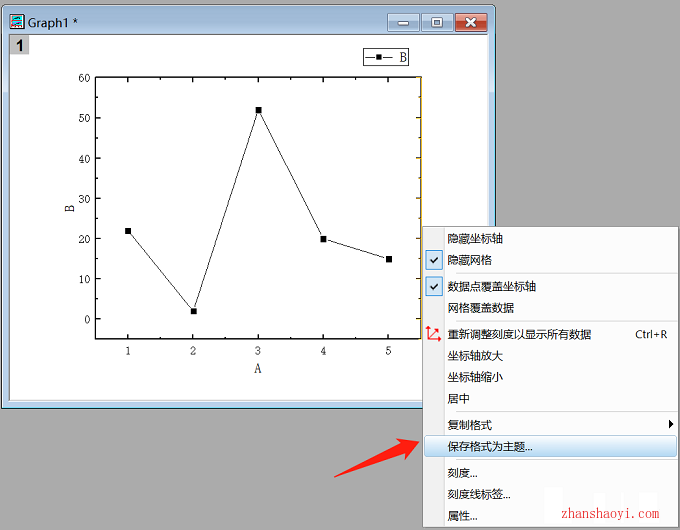
Task: Click 保存格式为主题... menu entry
Action: [550, 446]
